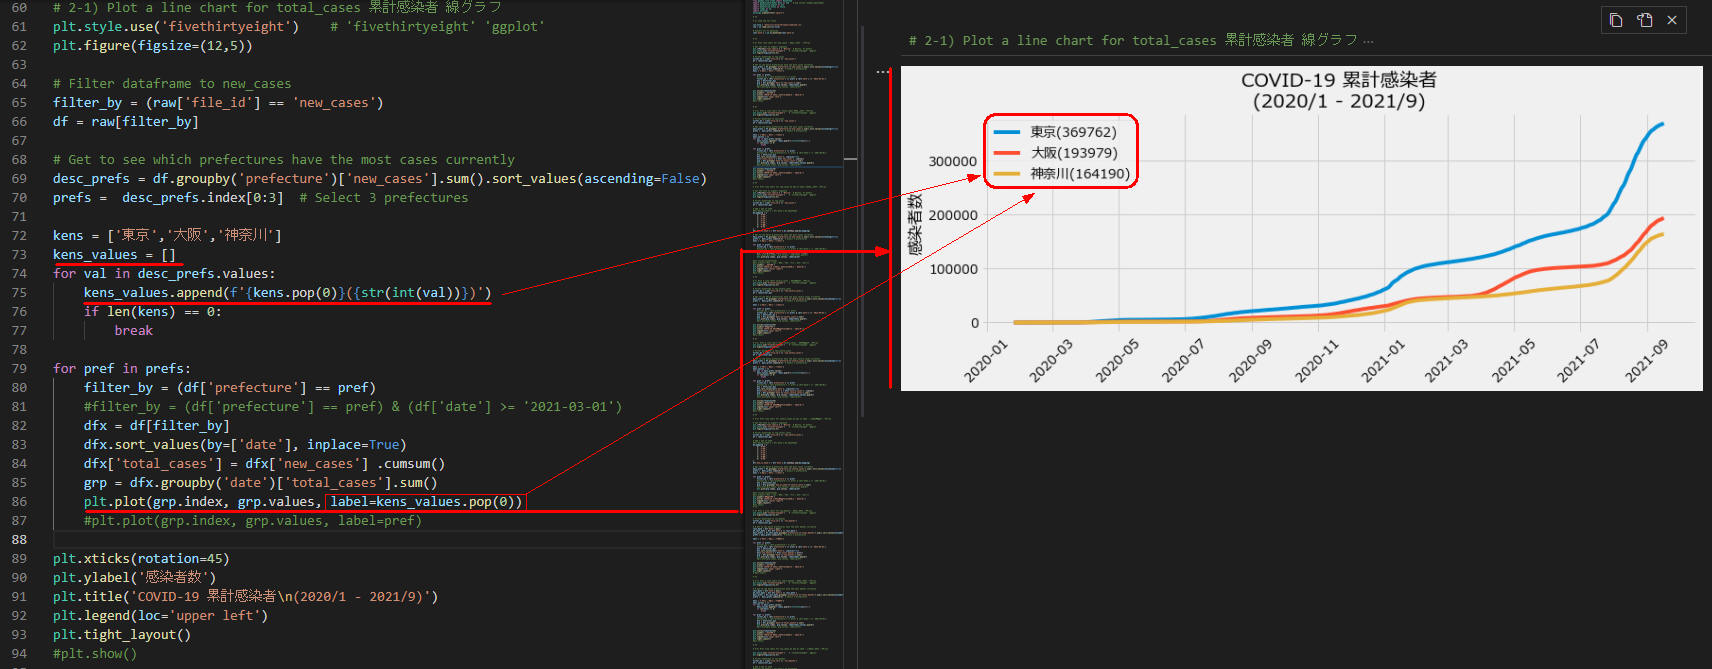Viewport: 1712px width, 669px height.
Task: Open the ellipsis menu left of the plot
Action: tap(882, 72)
